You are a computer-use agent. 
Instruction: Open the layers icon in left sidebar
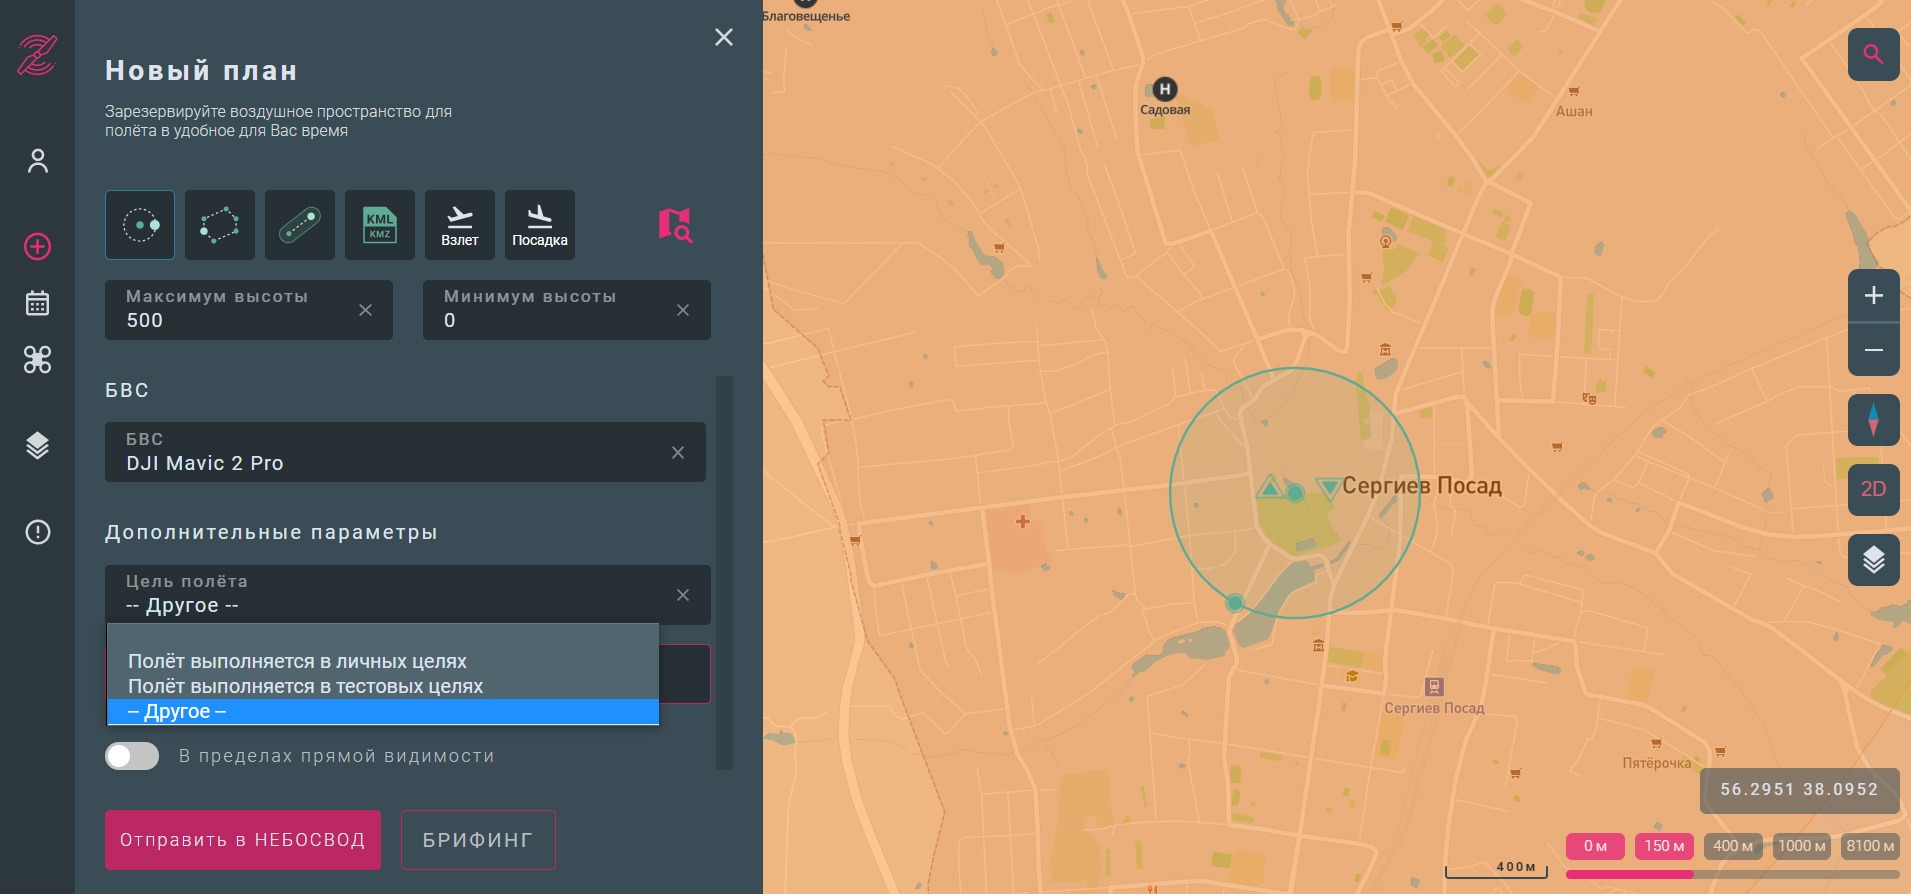tap(38, 446)
